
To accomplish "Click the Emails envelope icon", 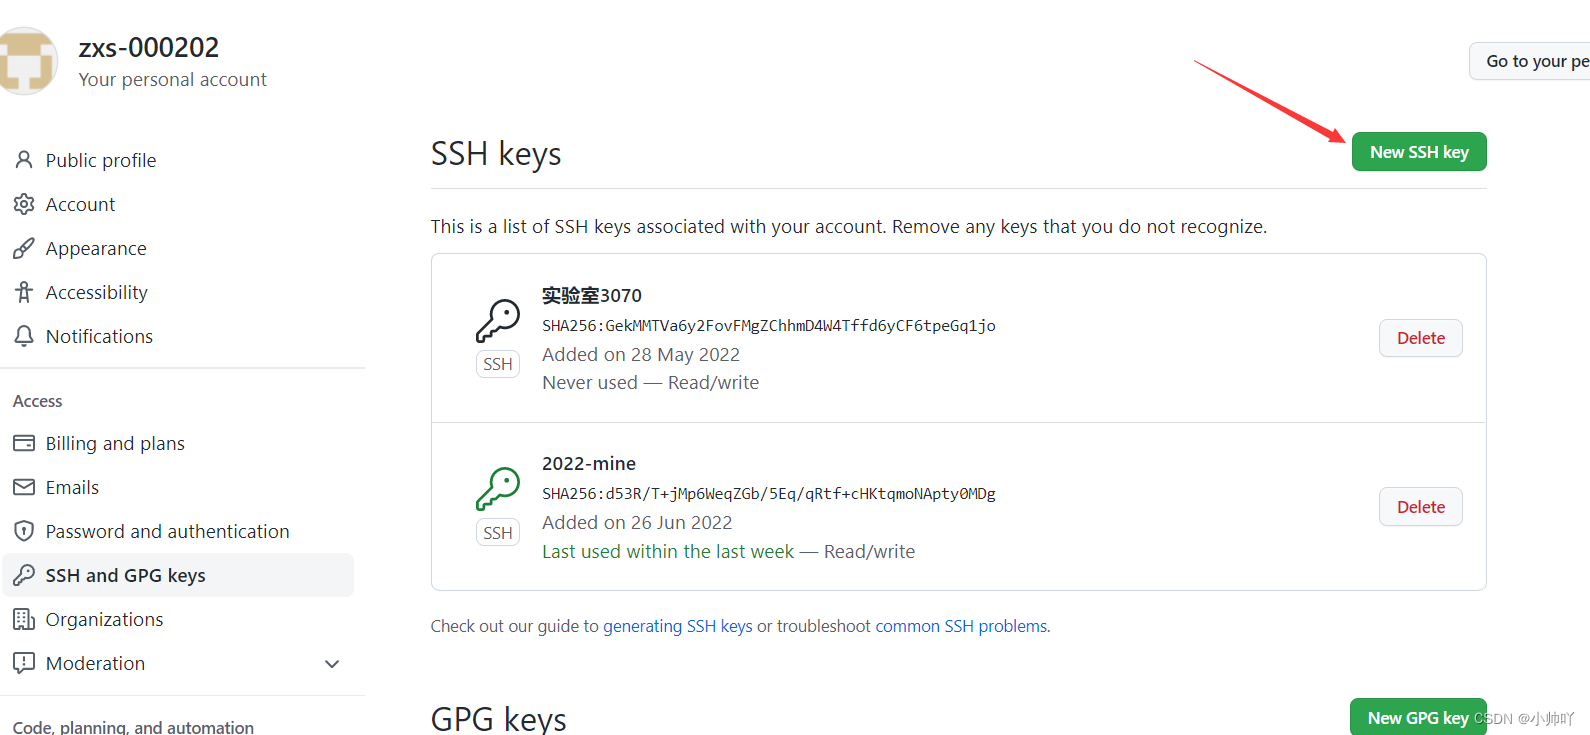I will click(x=24, y=487).
